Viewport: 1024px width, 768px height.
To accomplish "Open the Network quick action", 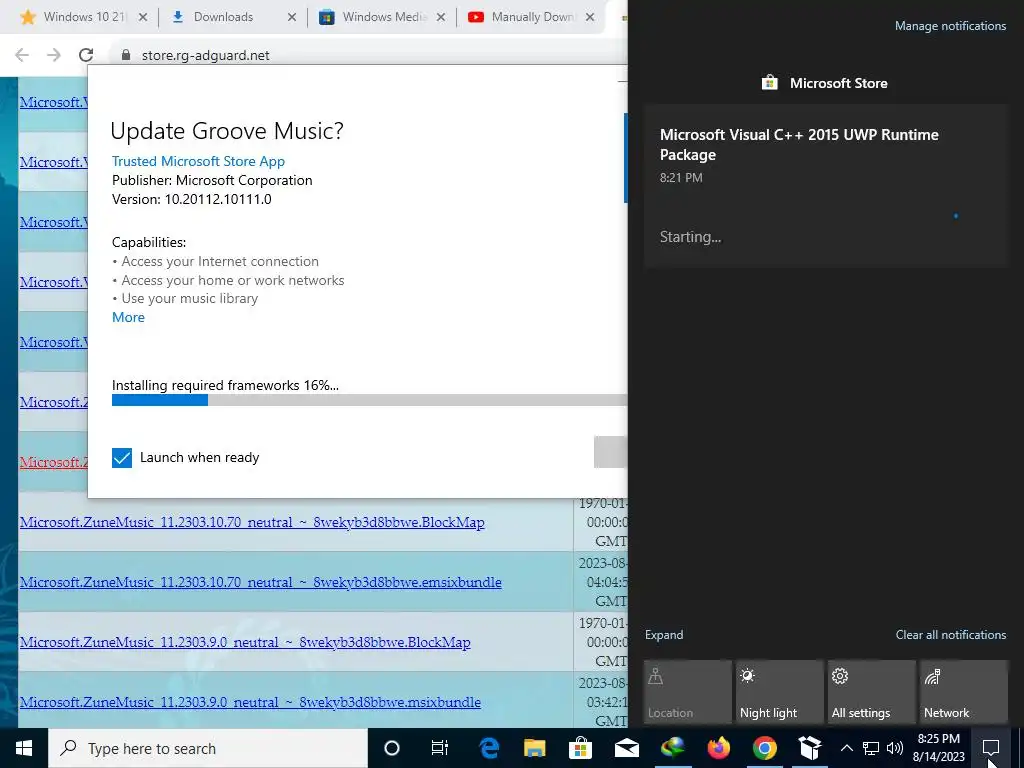I will coord(964,692).
